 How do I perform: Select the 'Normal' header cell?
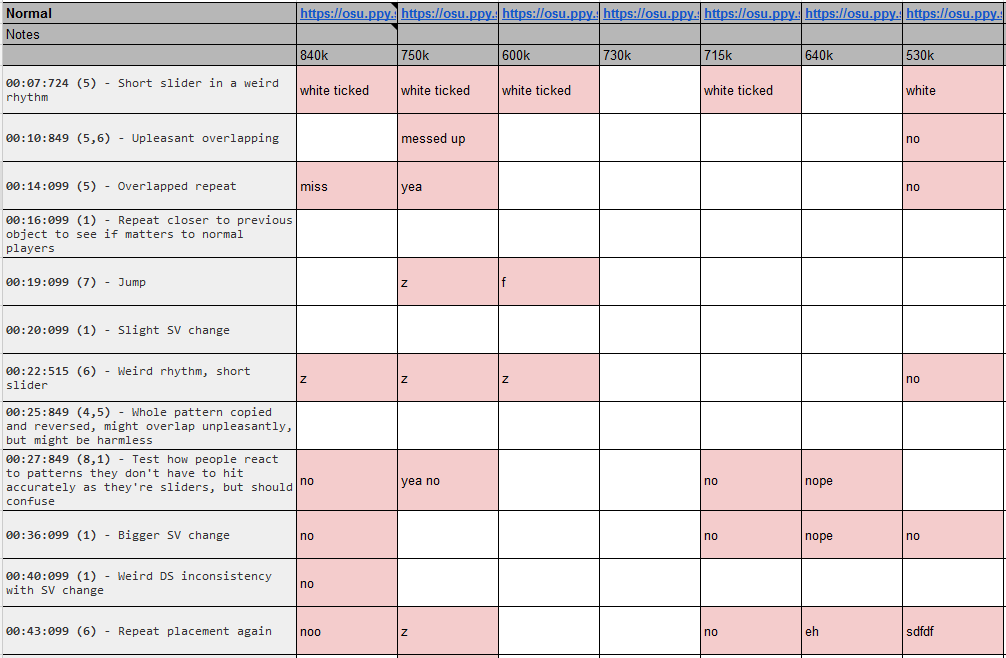click(149, 13)
